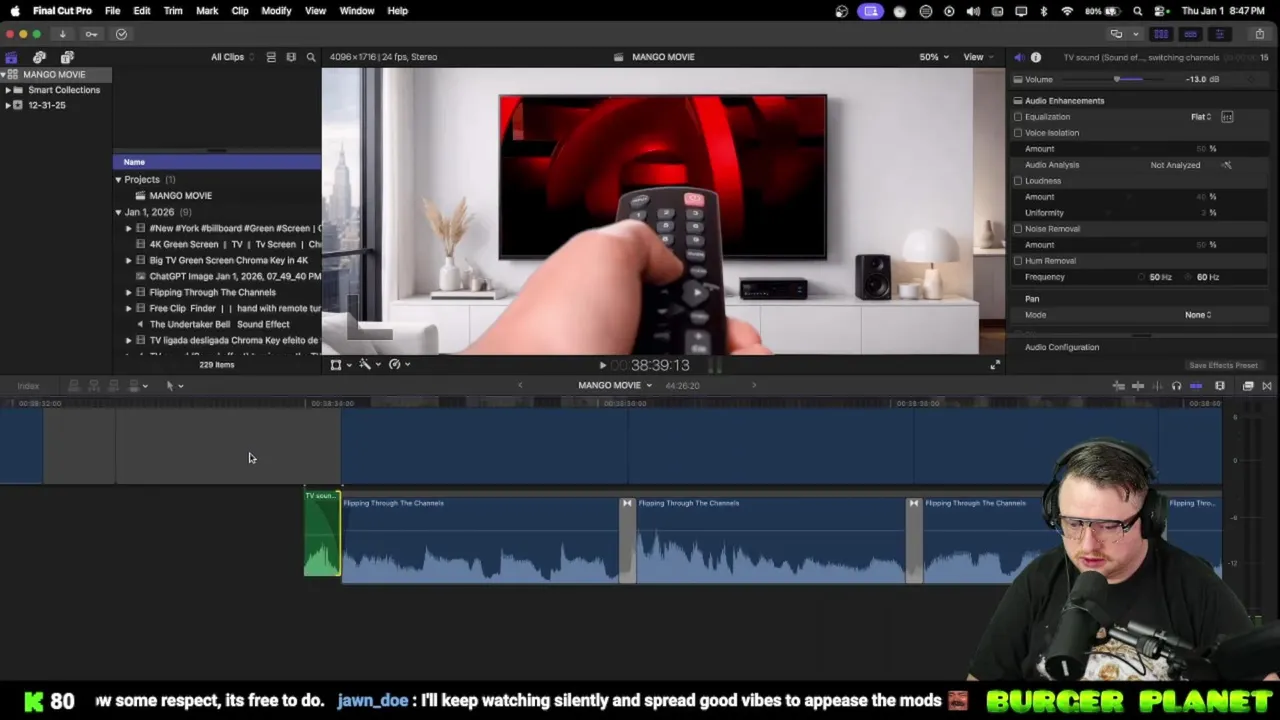Image resolution: width=1280 pixels, height=720 pixels.
Task: Toggle the Timeline panel visibility button
Action: pyautogui.click(x=1190, y=34)
